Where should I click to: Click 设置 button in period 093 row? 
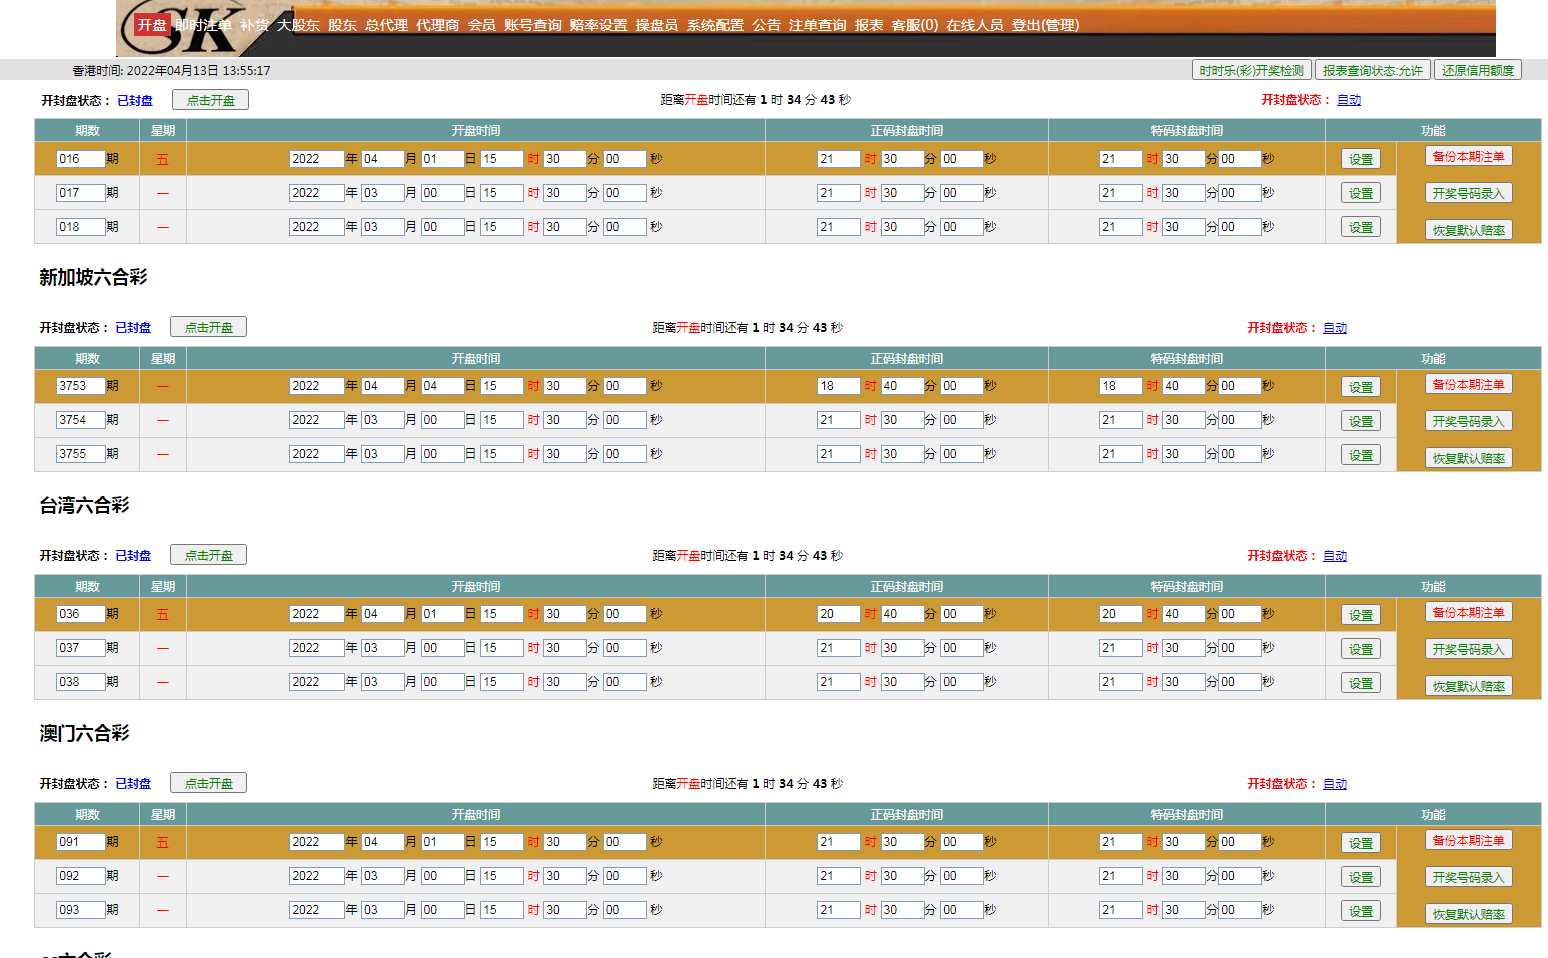[x=1361, y=911]
